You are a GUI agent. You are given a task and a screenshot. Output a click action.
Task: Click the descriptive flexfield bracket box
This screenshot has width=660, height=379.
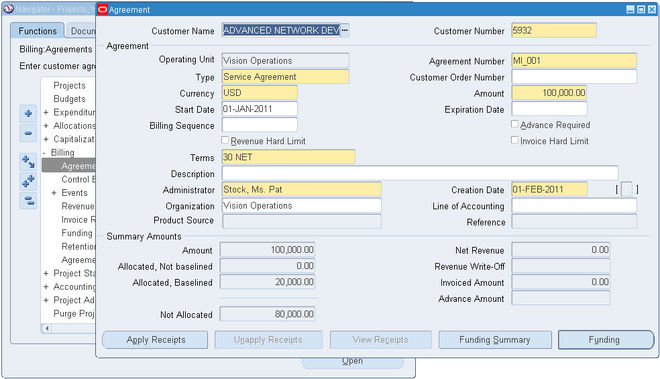[x=627, y=190]
